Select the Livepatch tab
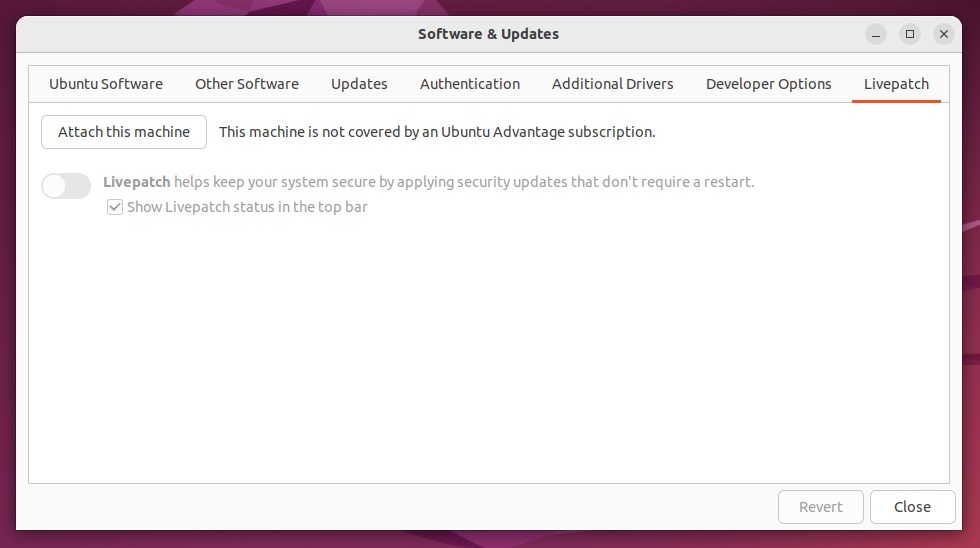Viewport: 980px width, 548px height. (896, 84)
